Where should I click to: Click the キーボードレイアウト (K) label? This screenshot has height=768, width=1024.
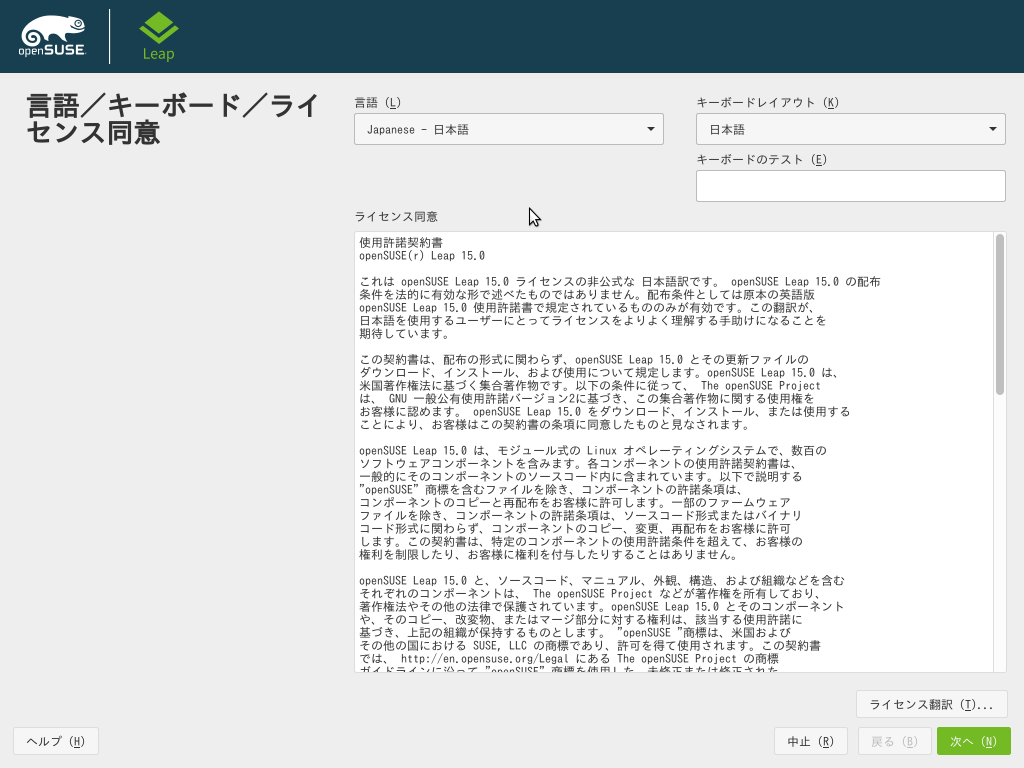[767, 103]
